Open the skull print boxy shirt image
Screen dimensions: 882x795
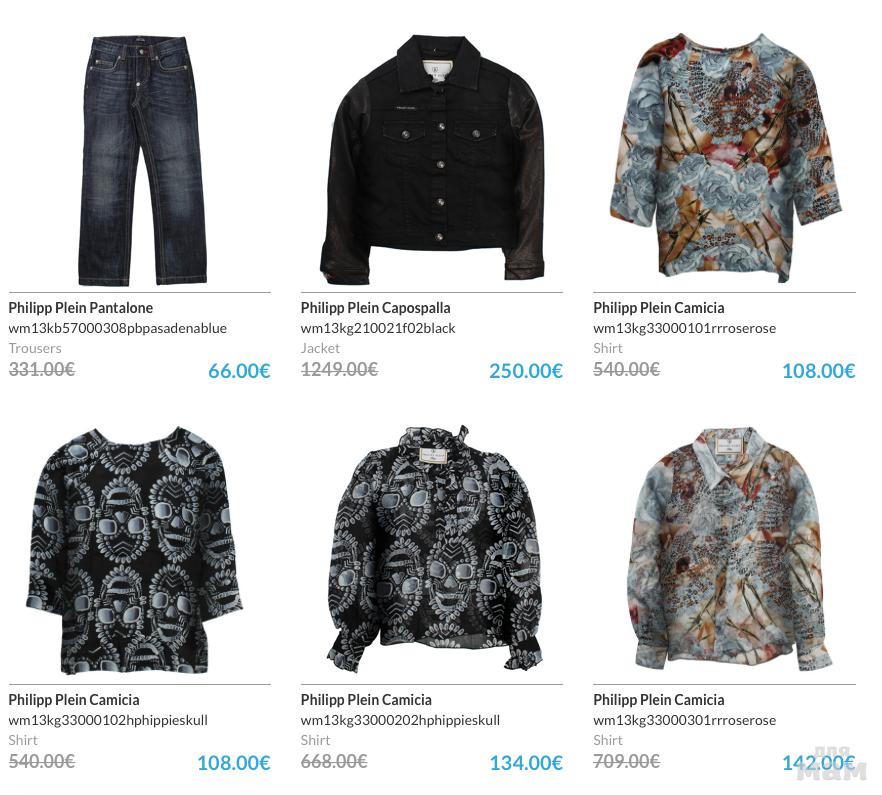pos(134,550)
